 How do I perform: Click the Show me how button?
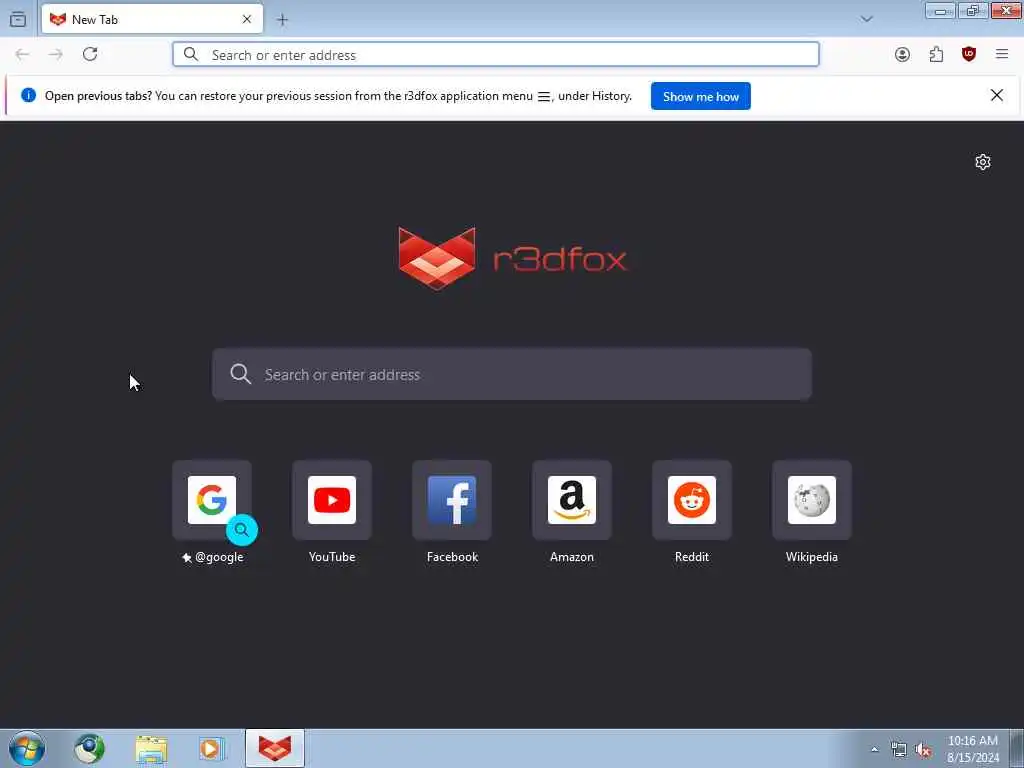(701, 96)
